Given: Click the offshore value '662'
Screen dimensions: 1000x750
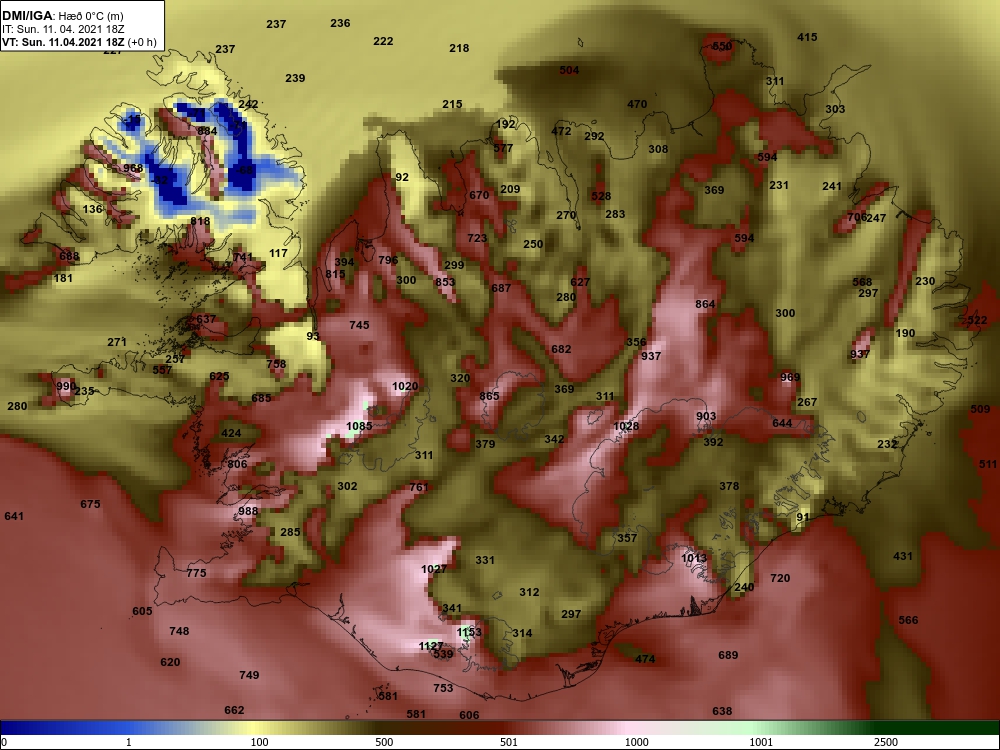Looking at the screenshot, I should (x=234, y=710).
